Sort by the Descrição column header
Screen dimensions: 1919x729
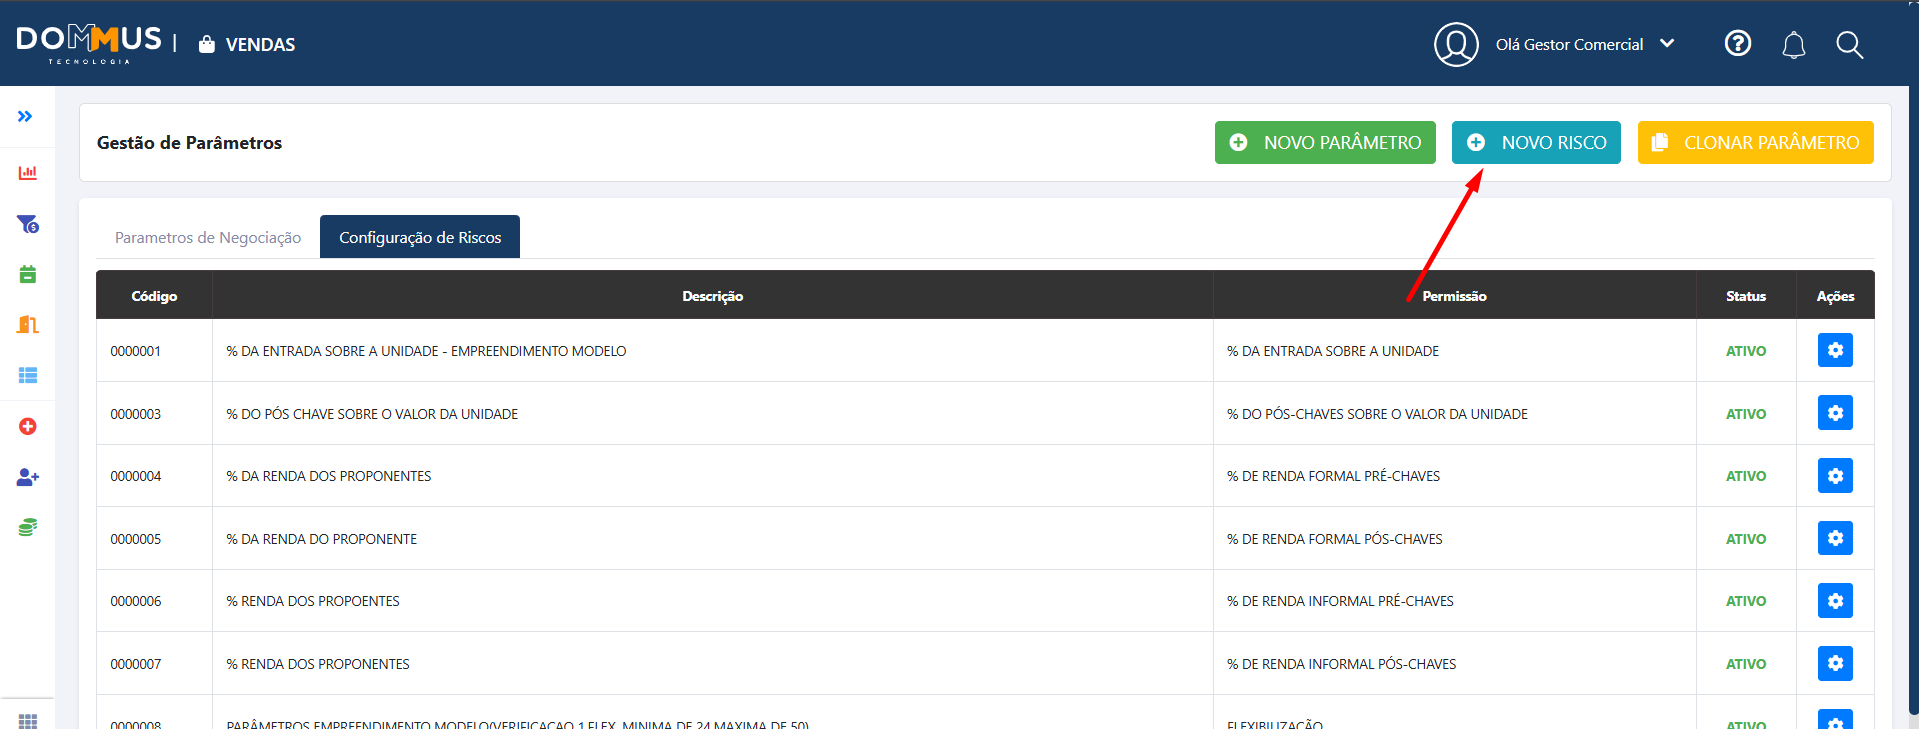[713, 296]
